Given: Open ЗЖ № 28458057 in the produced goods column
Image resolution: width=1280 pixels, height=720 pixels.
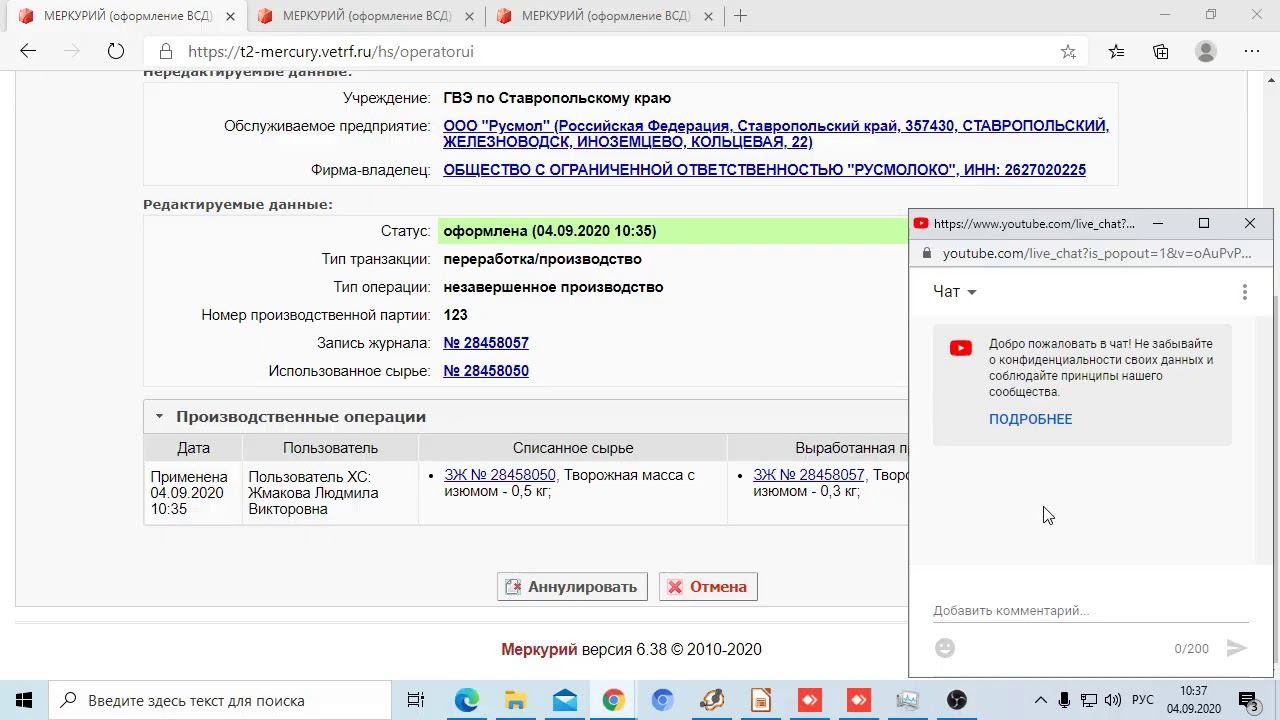Looking at the screenshot, I should (808, 475).
